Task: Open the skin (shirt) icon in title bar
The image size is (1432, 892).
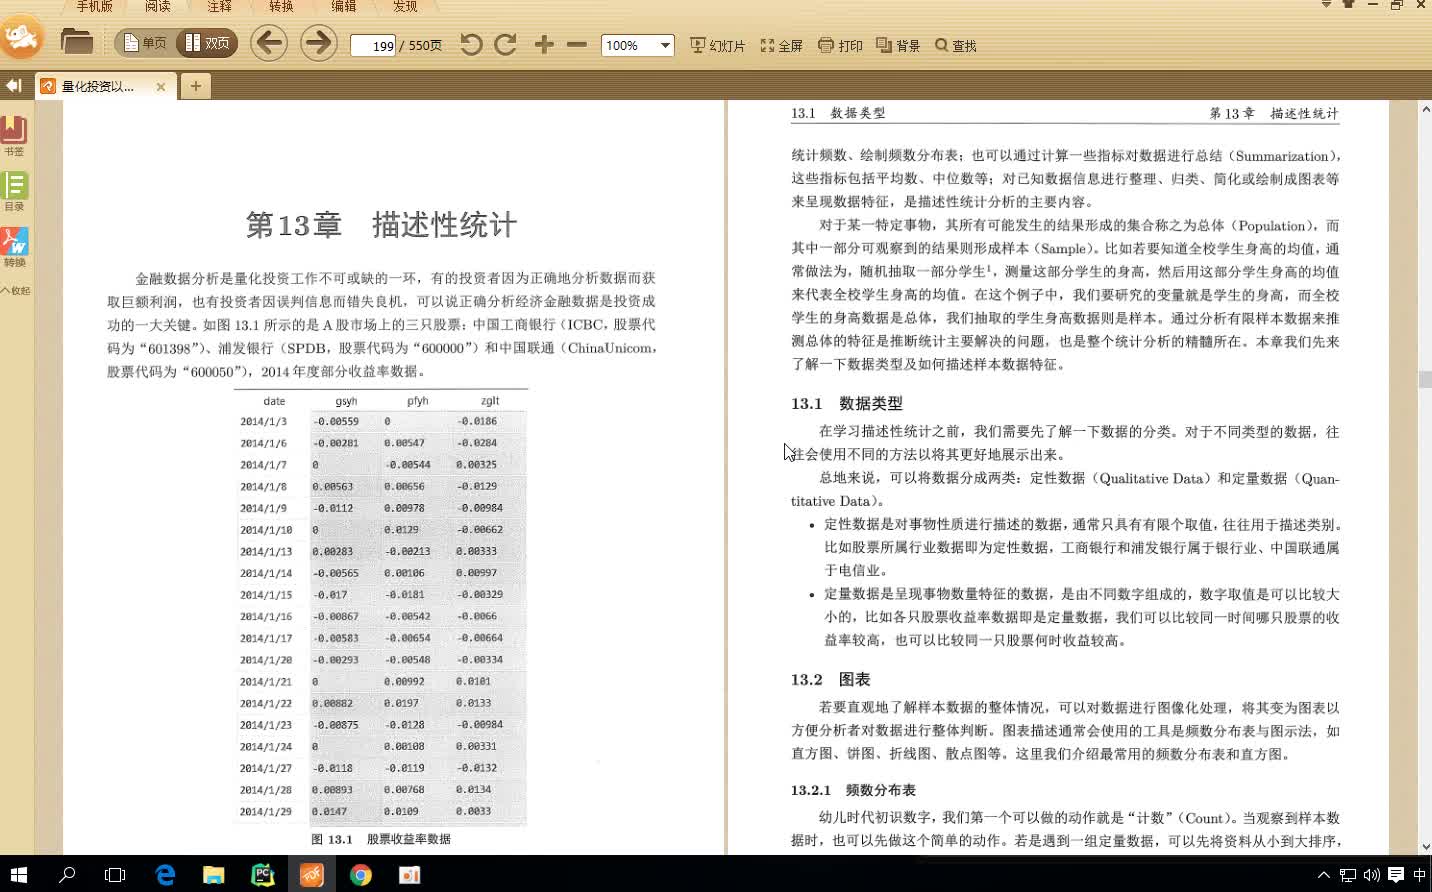Action: pyautogui.click(x=1348, y=5)
